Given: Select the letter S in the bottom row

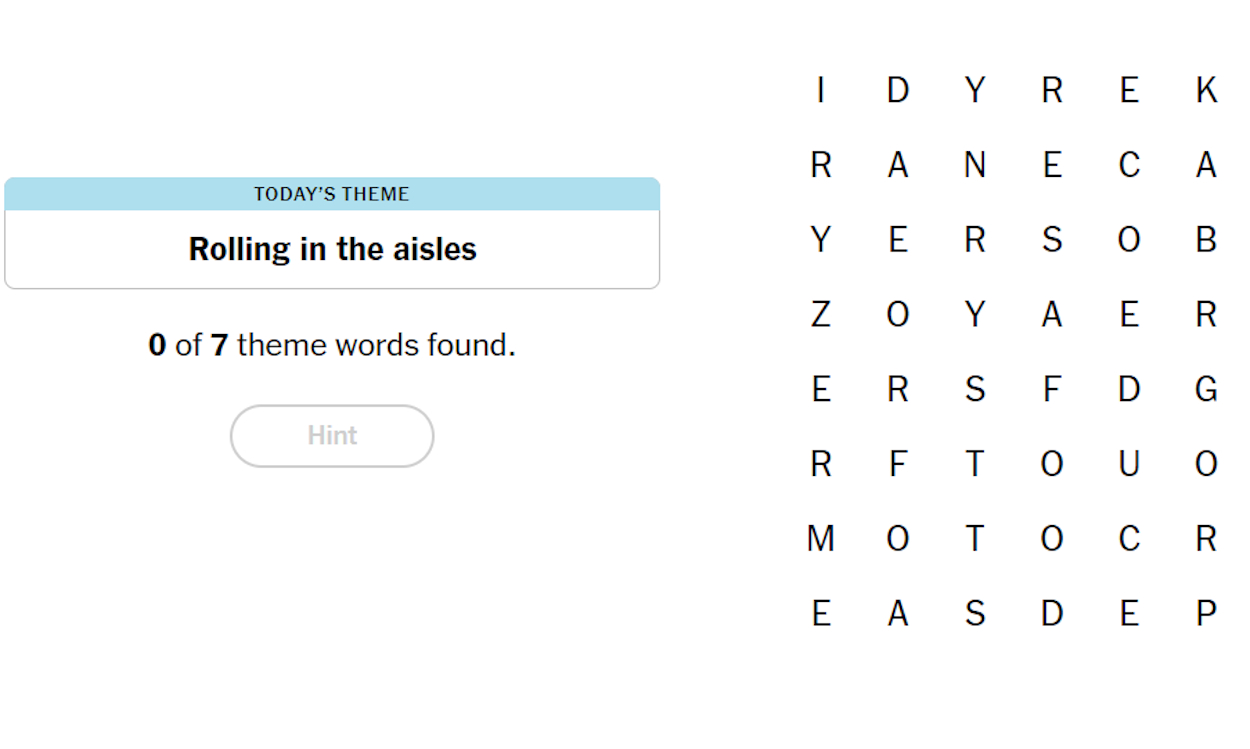Looking at the screenshot, I should (x=975, y=614).
